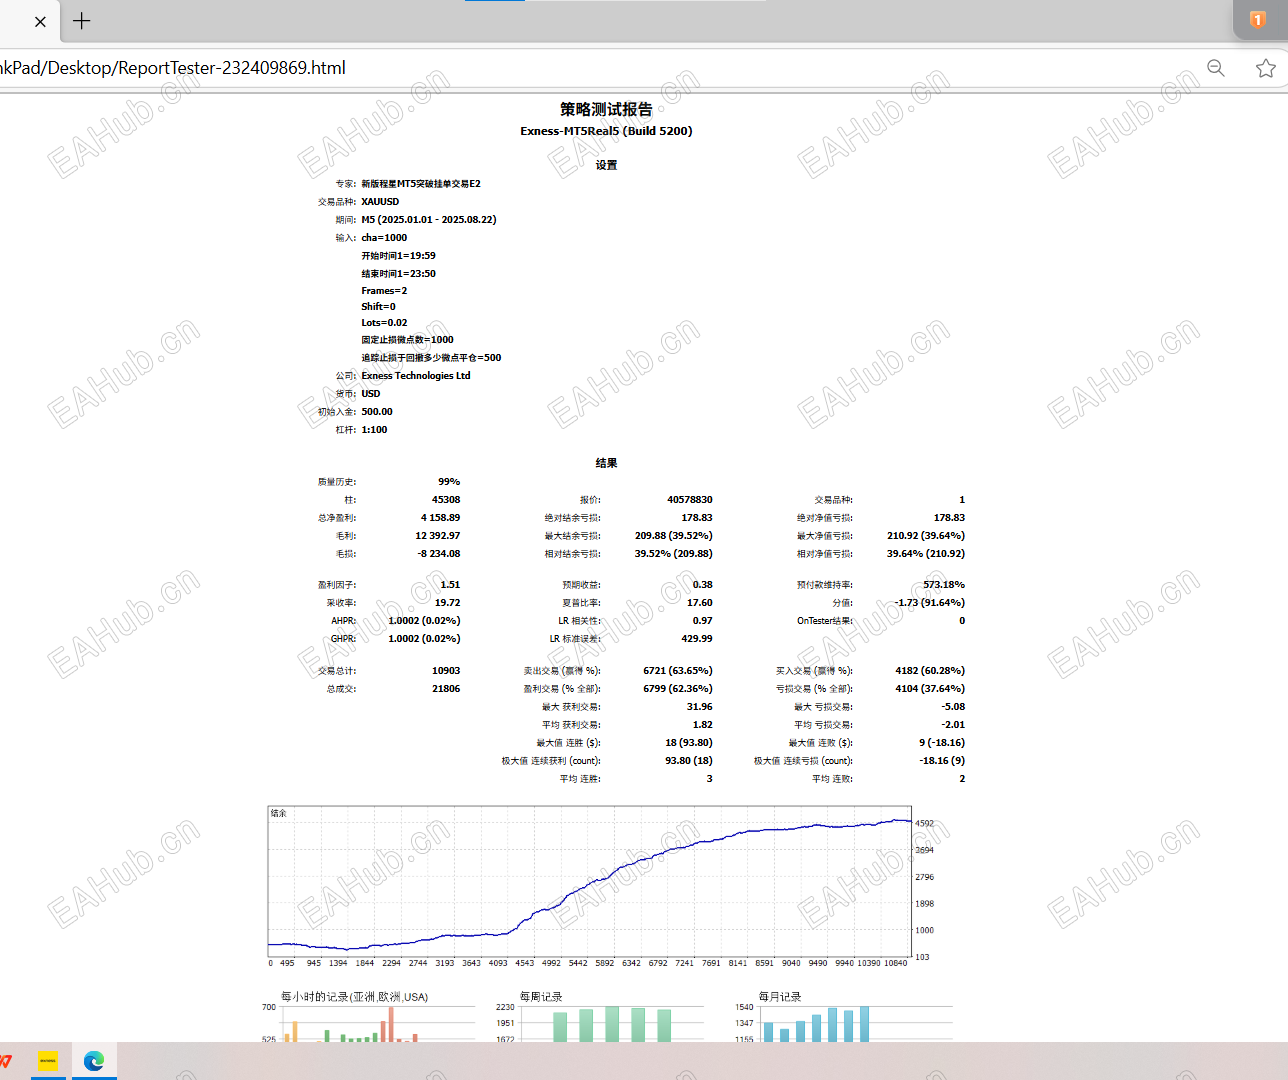
Task: Select expert name 新版程星MT5突破挂单交易E2
Action: [x=421, y=184]
